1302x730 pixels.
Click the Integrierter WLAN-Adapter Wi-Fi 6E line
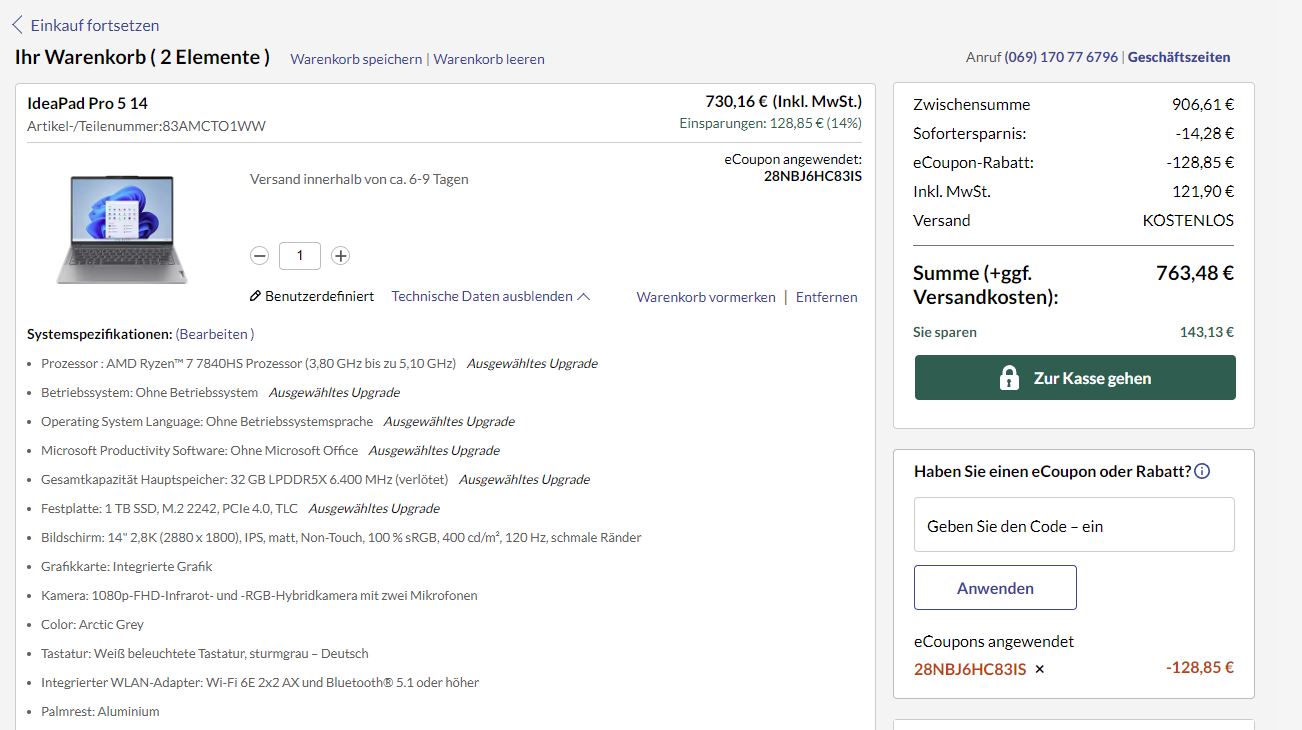click(x=260, y=682)
